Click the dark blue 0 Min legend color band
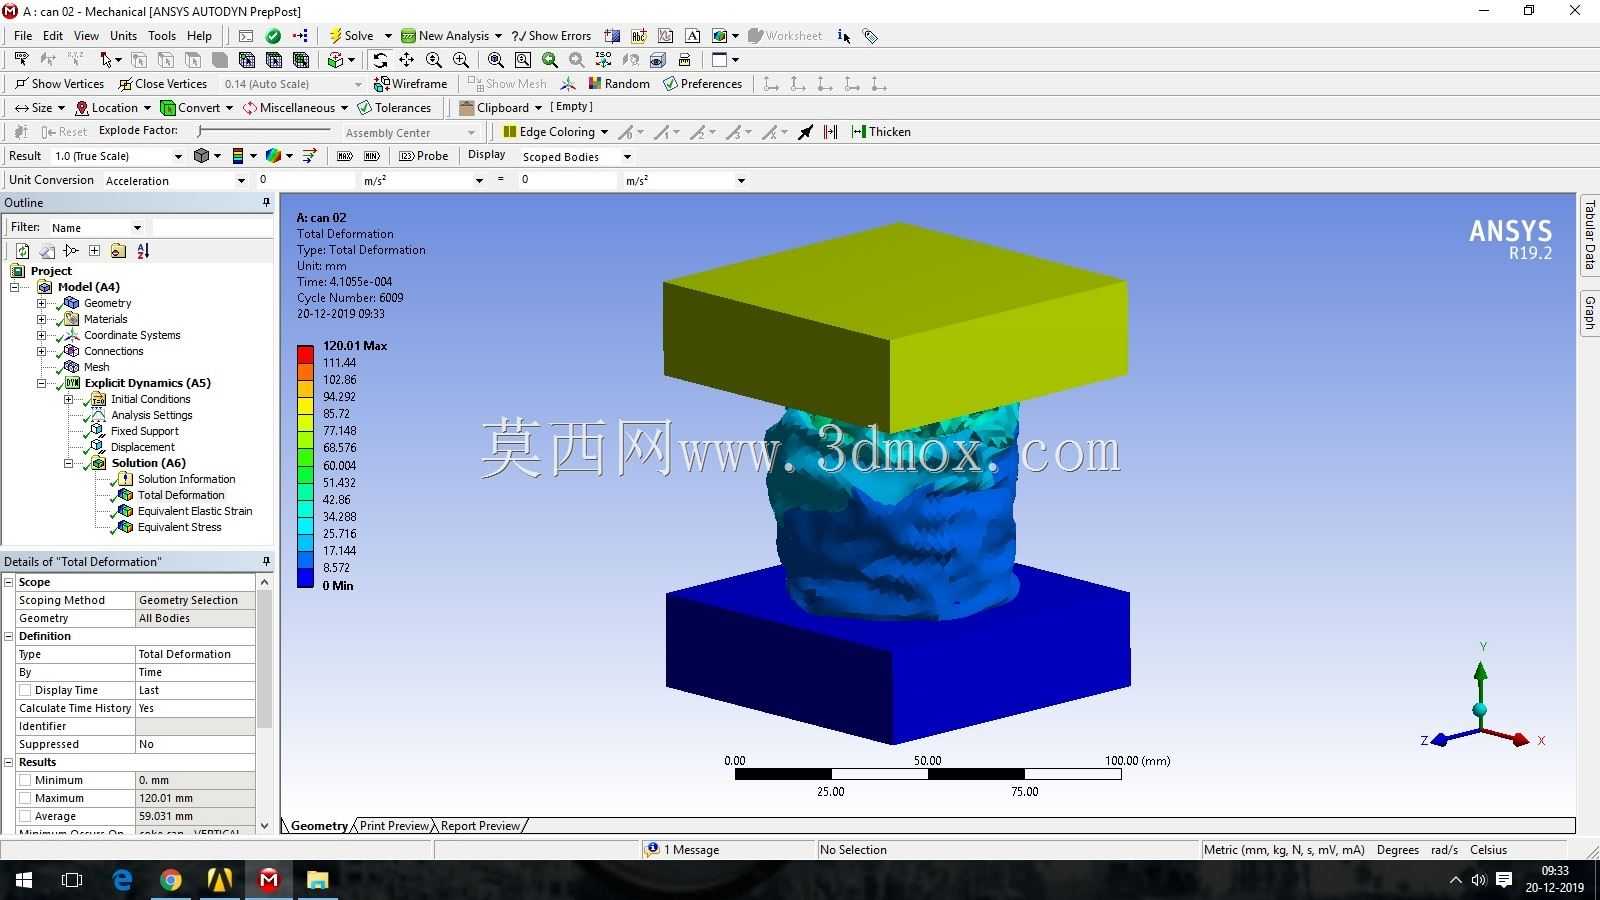Screen dimensions: 1600x900 tap(305, 579)
